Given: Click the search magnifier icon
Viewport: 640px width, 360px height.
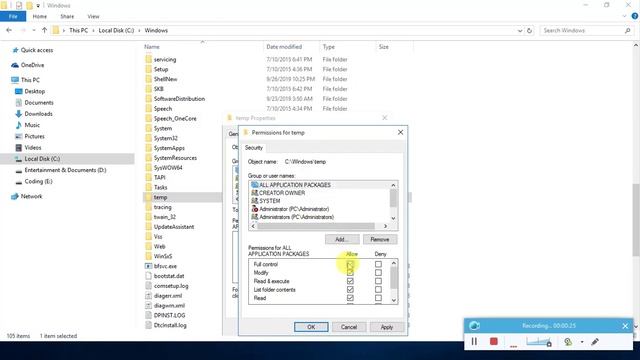Looking at the screenshot, I should (627, 31).
